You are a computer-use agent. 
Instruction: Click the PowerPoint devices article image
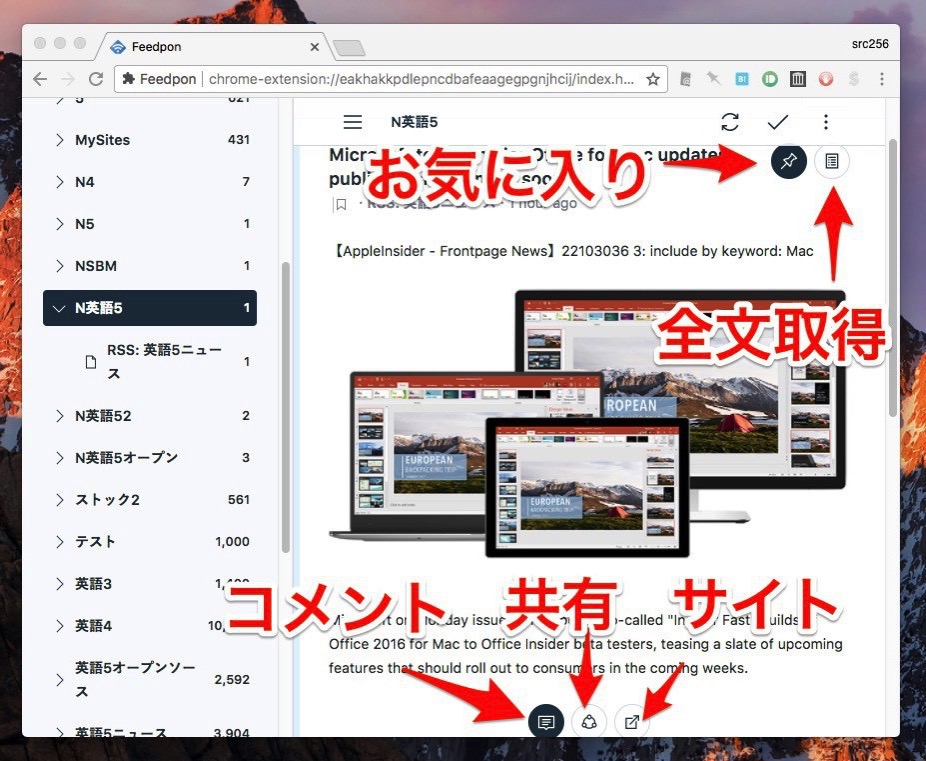tap(587, 423)
